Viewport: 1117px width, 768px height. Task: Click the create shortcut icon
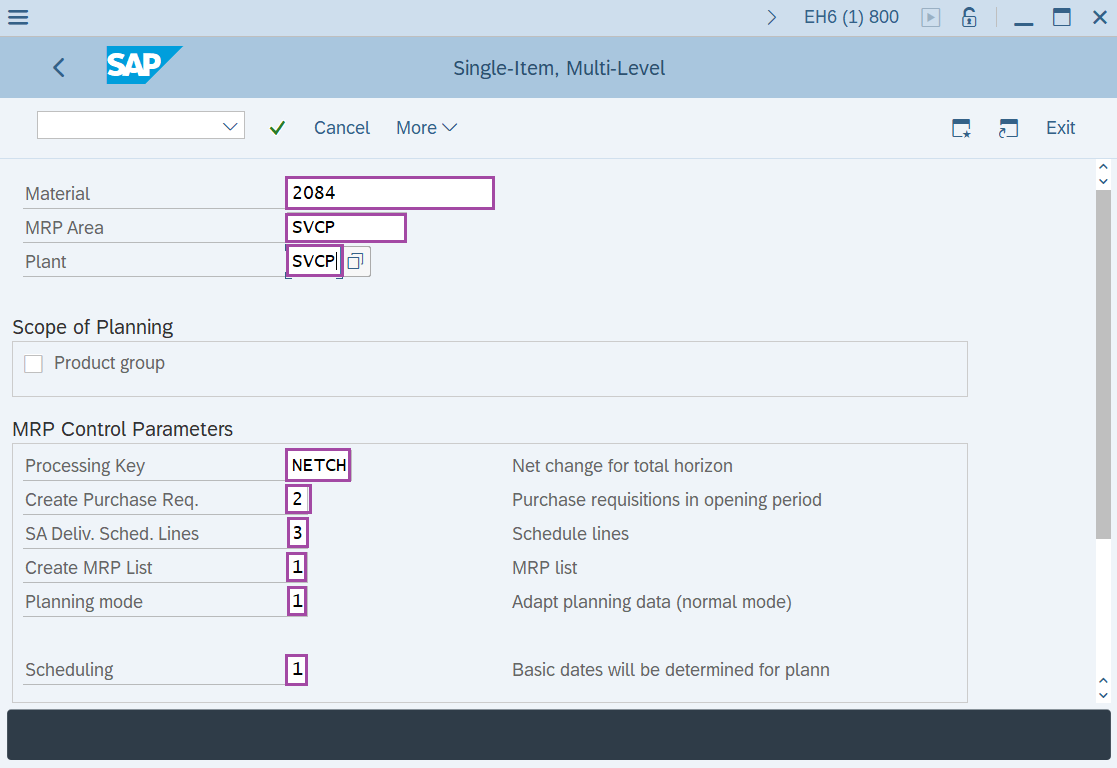[x=960, y=128]
